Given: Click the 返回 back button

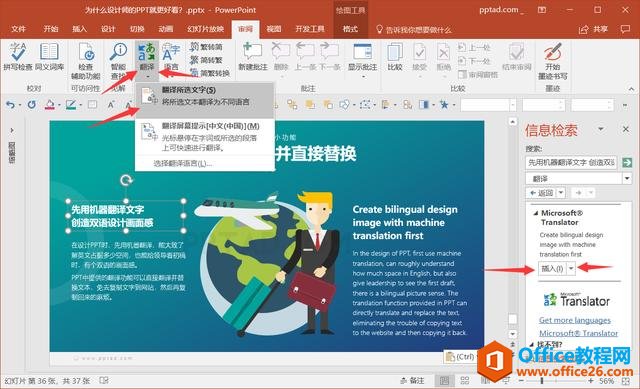Looking at the screenshot, I should click(x=542, y=193).
